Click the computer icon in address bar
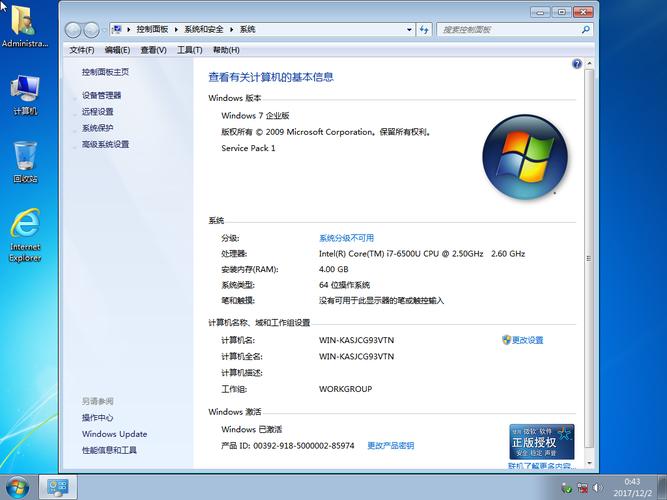The image size is (667, 500). 116,29
